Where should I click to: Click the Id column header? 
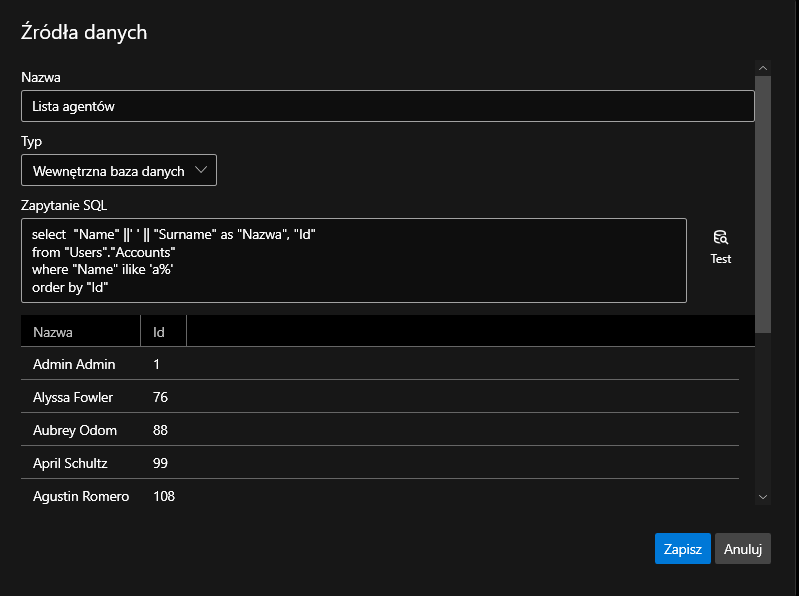[163, 331]
